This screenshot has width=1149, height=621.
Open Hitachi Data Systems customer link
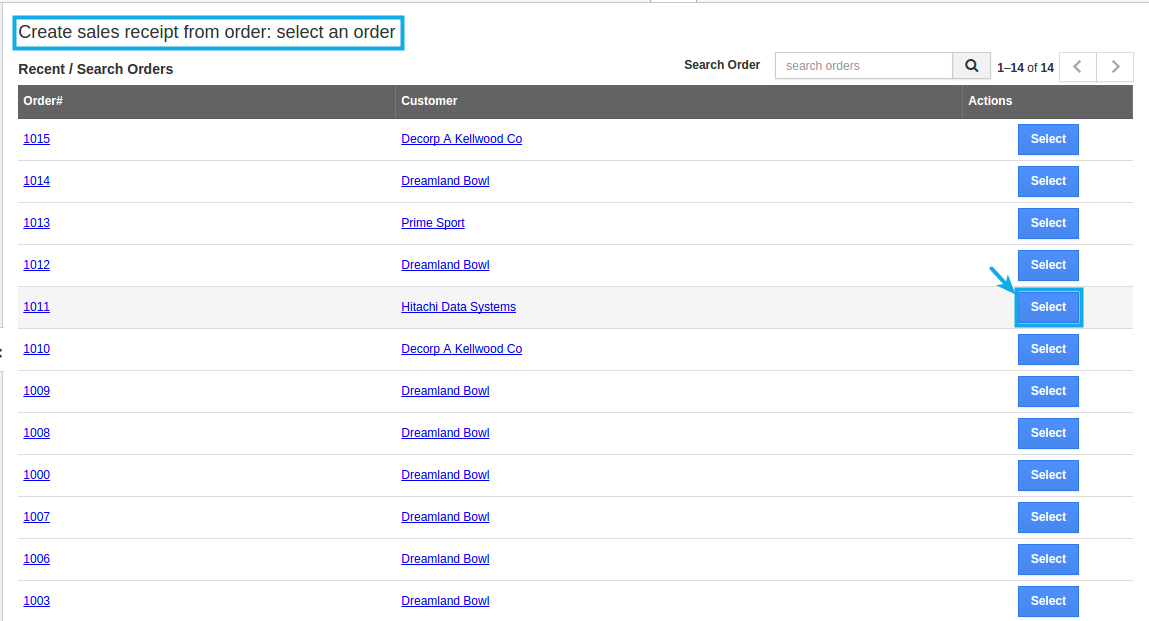[458, 307]
